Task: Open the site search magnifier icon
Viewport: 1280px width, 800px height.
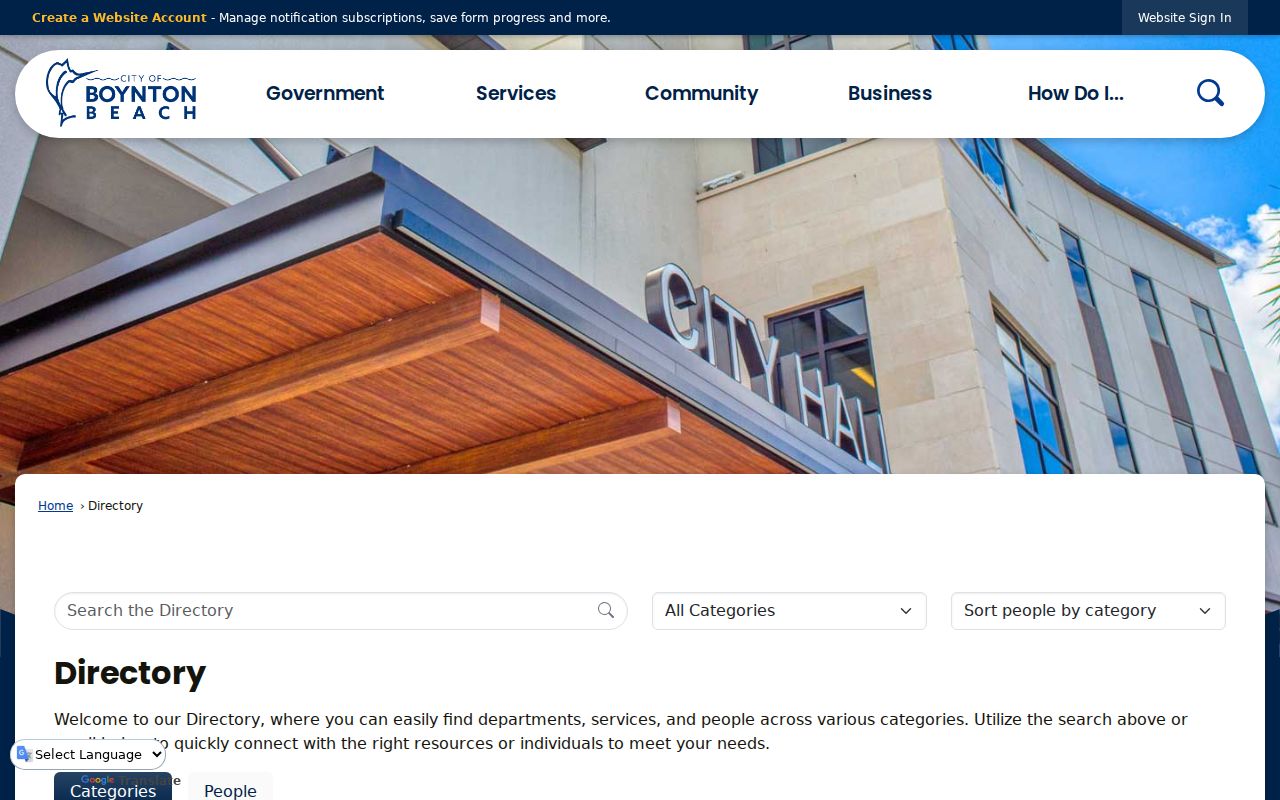Action: pos(1210,93)
